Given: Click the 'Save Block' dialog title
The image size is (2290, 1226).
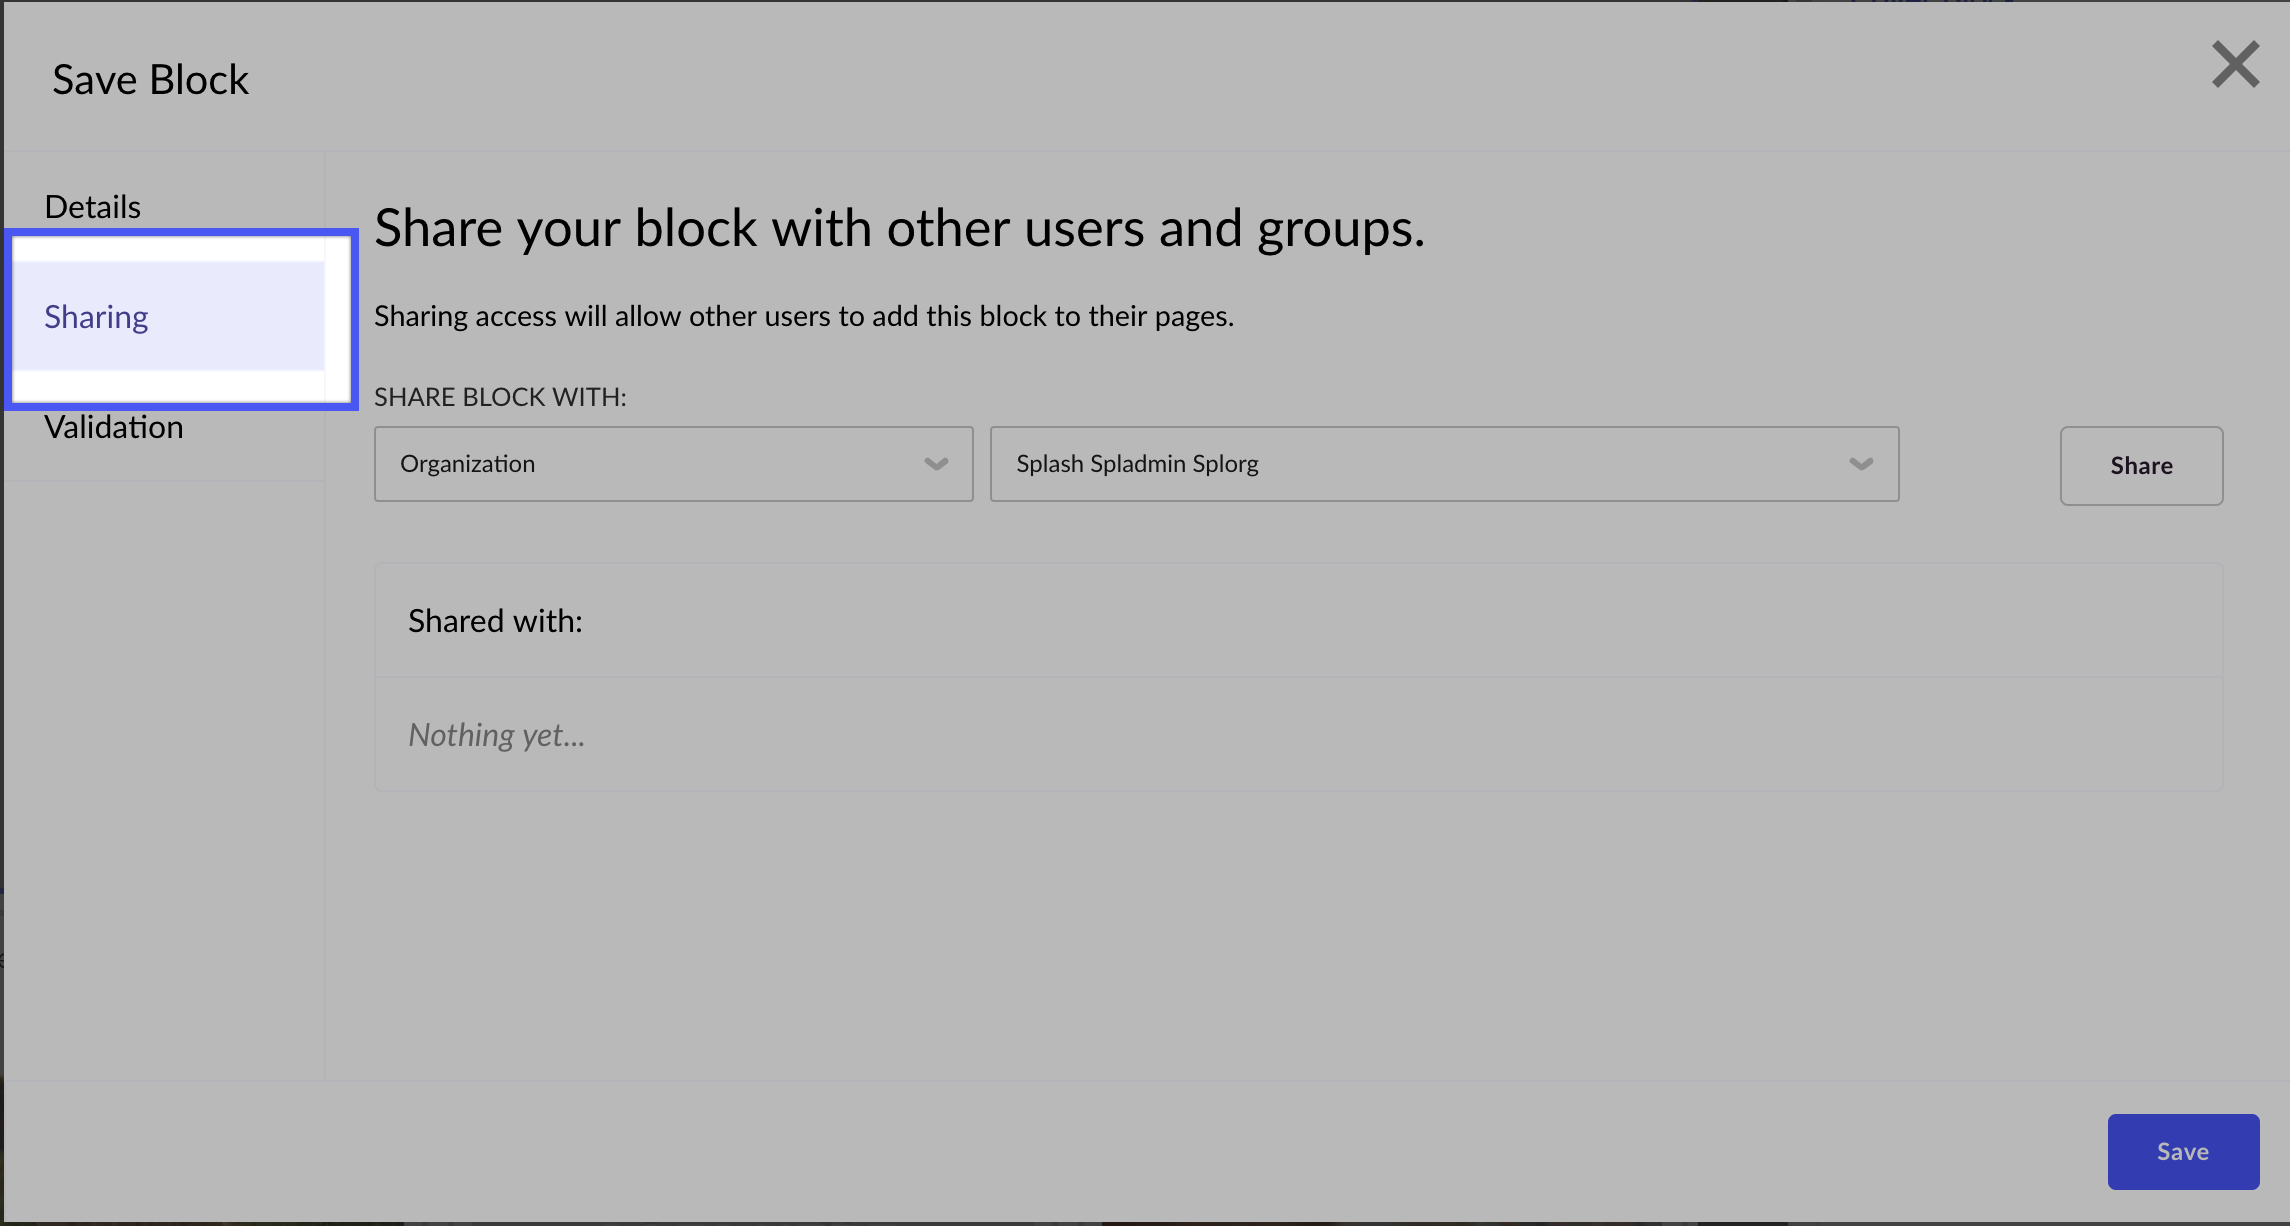Looking at the screenshot, I should (x=150, y=80).
